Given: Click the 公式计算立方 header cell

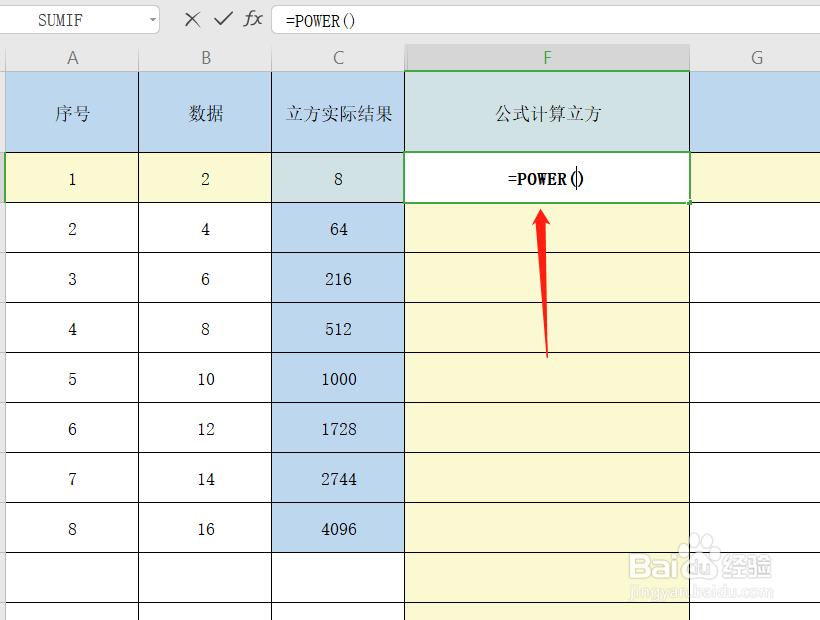Looking at the screenshot, I should pyautogui.click(x=547, y=112).
